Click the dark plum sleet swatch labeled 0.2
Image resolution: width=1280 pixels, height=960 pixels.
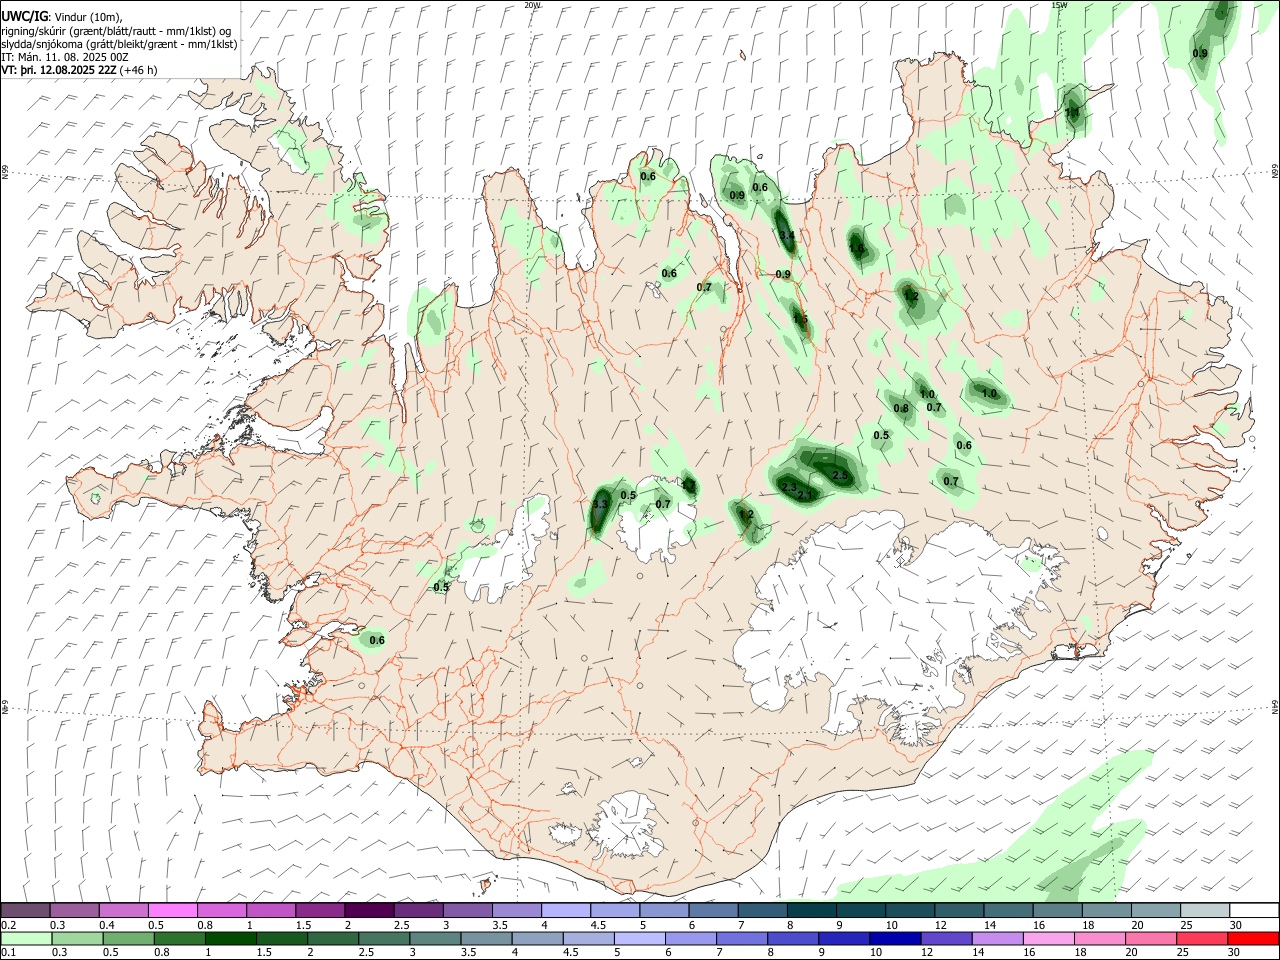pos(26,910)
